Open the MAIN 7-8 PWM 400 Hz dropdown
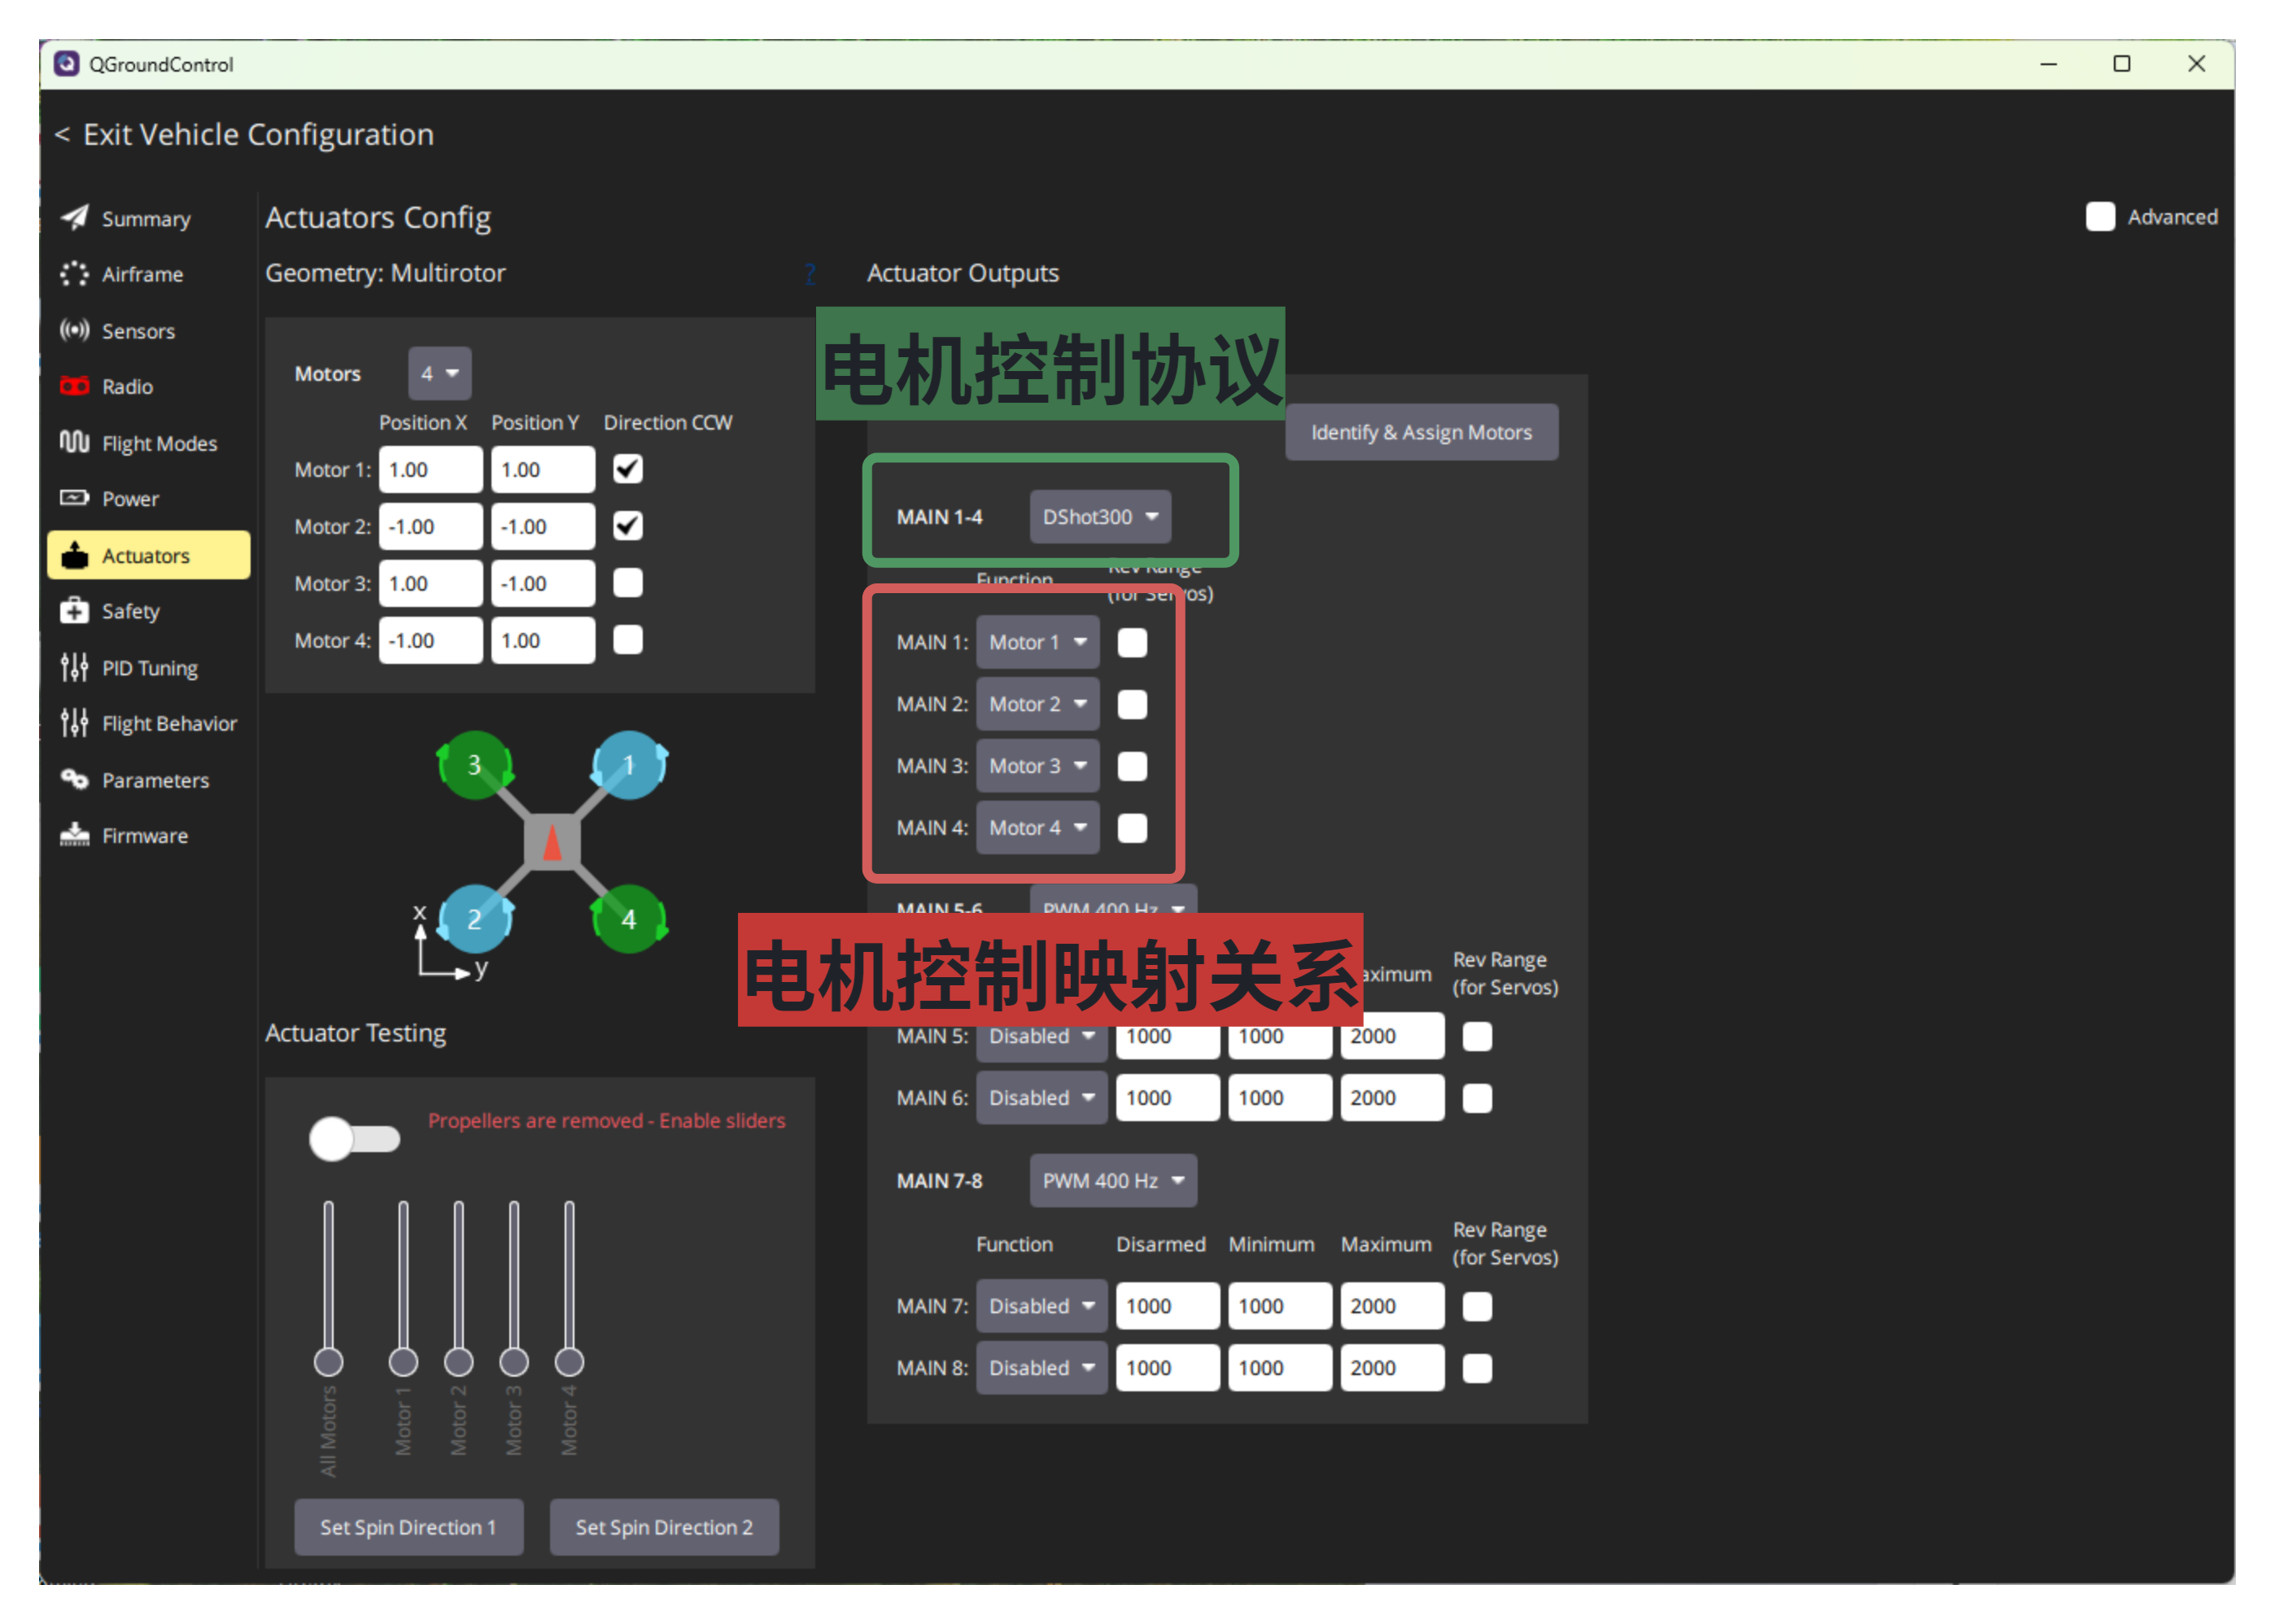Screen dimensions: 2275x1624 [x=1113, y=1181]
